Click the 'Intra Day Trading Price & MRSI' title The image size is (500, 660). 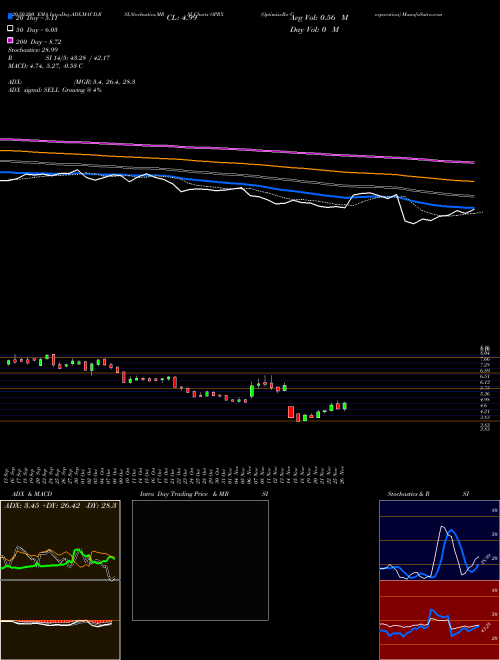tap(204, 494)
